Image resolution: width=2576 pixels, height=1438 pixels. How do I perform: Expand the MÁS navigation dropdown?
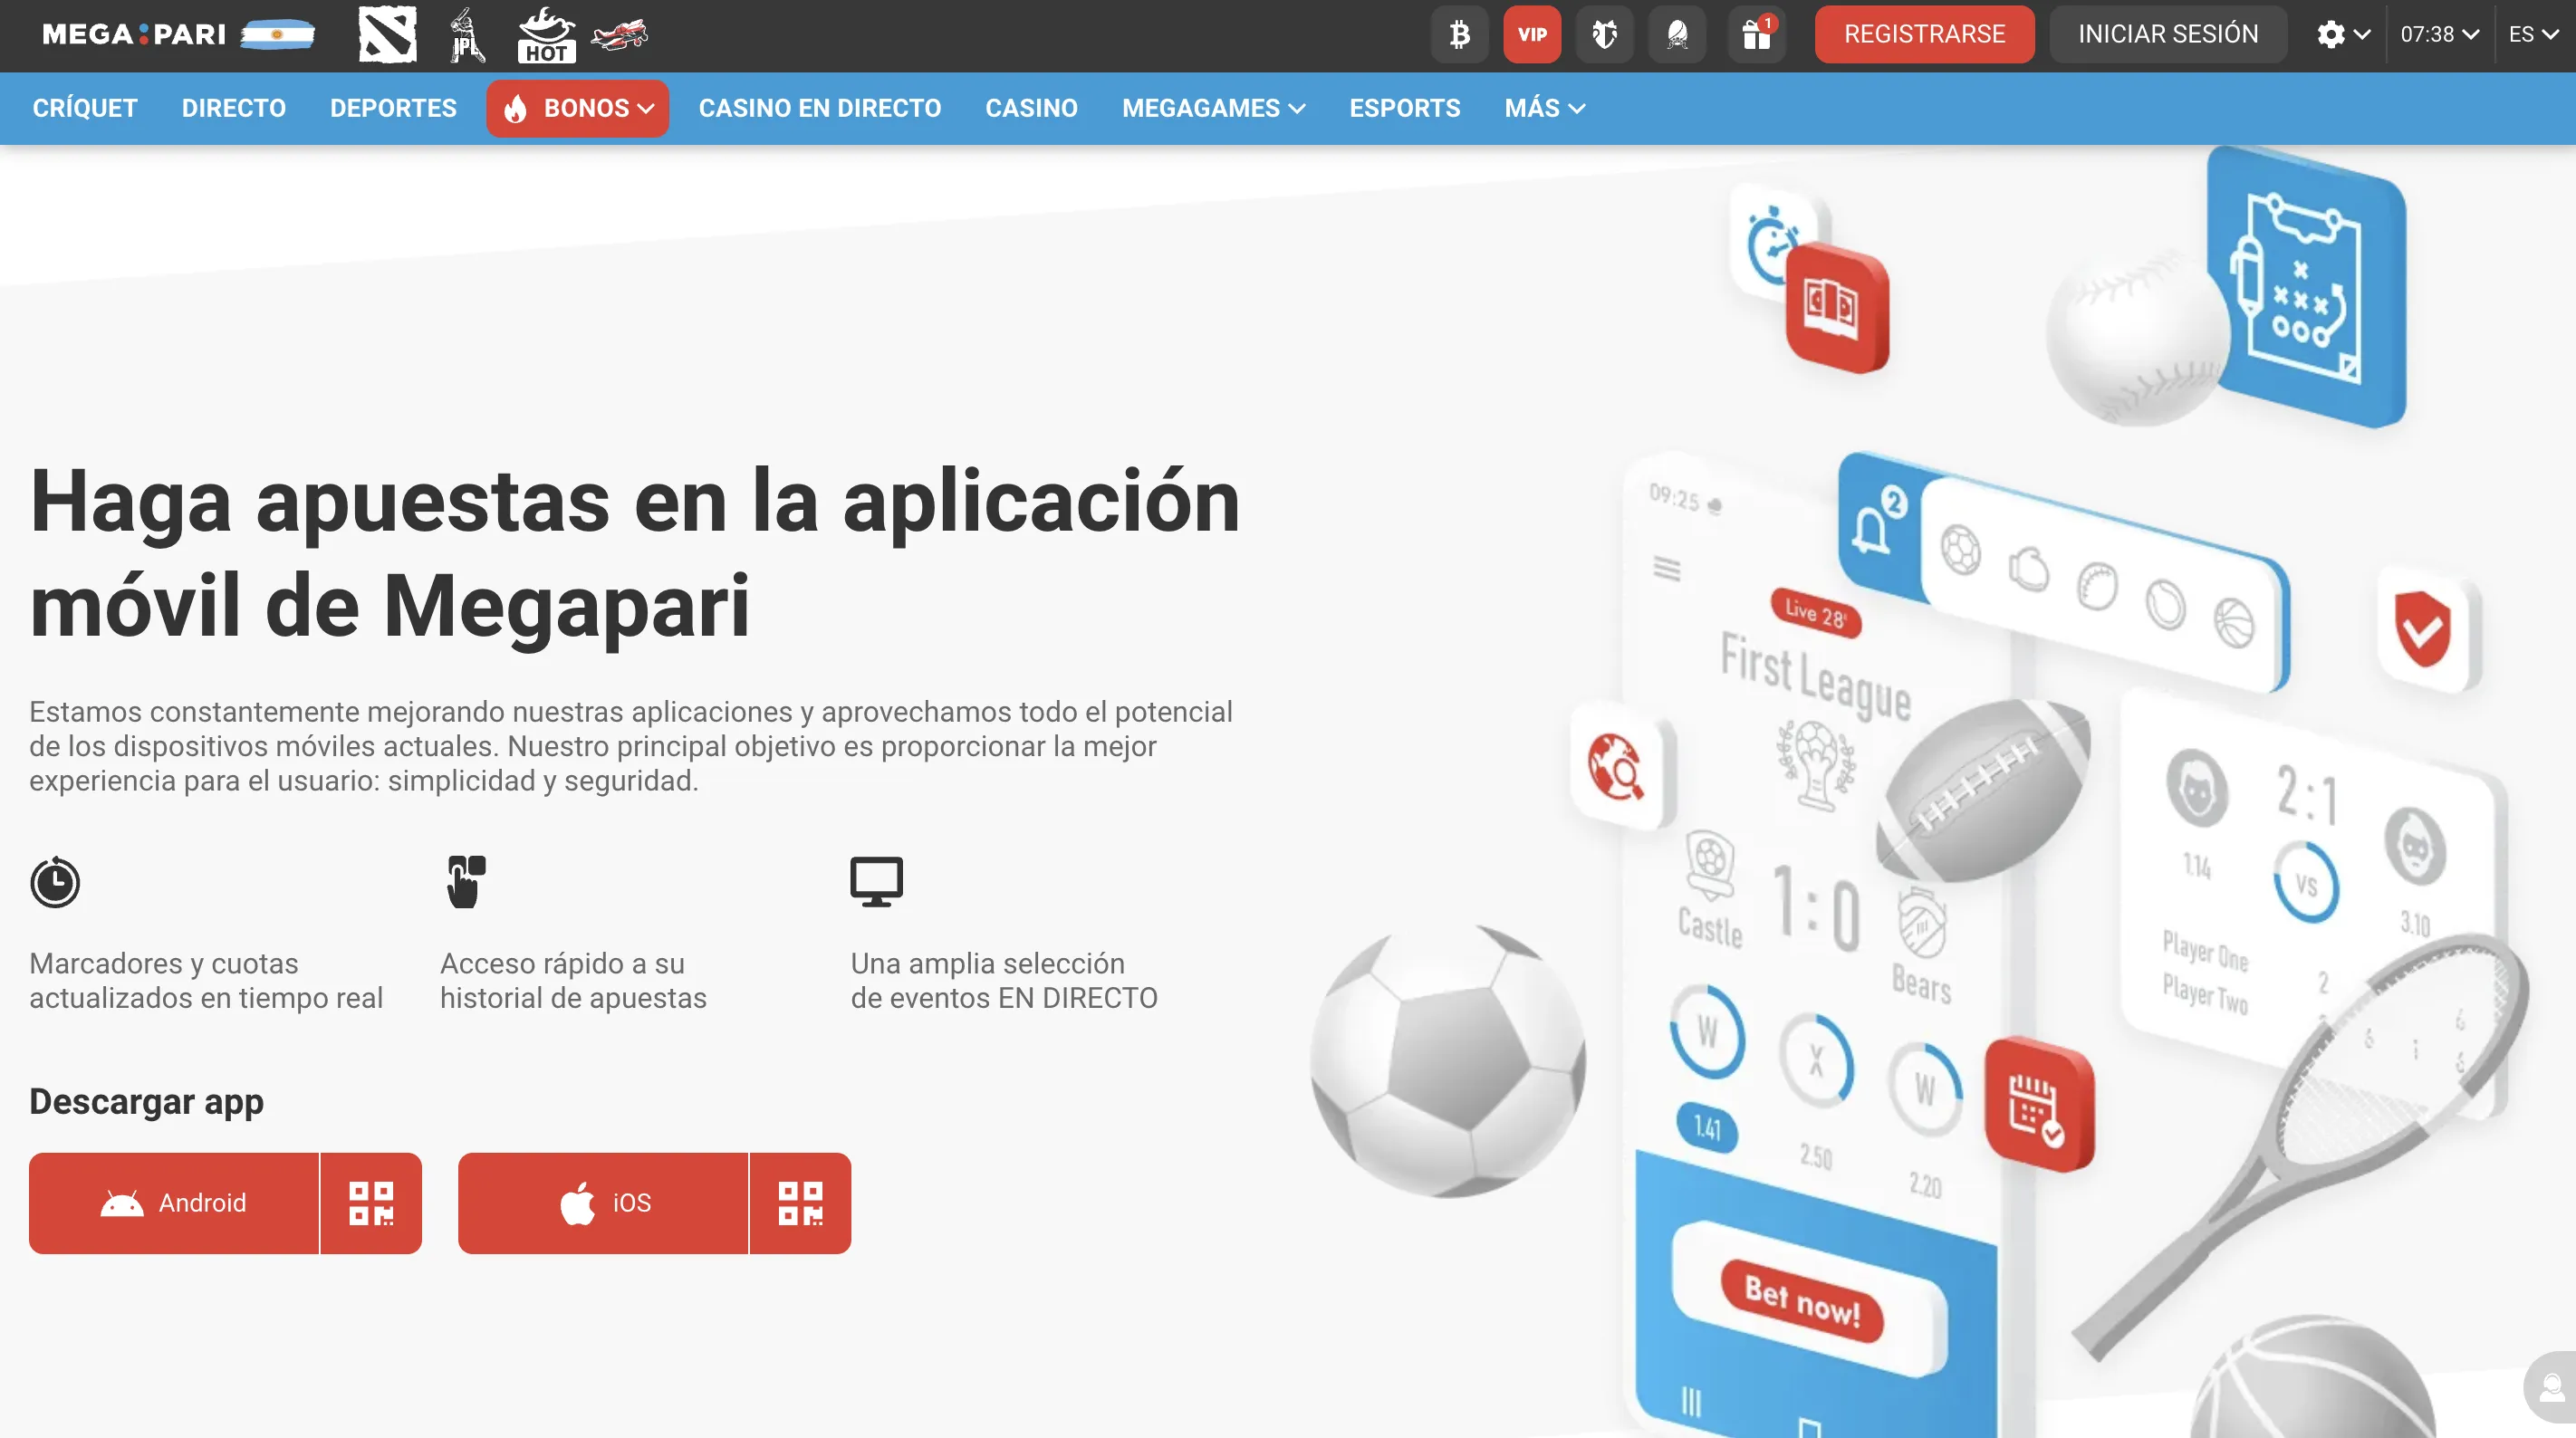(1543, 108)
